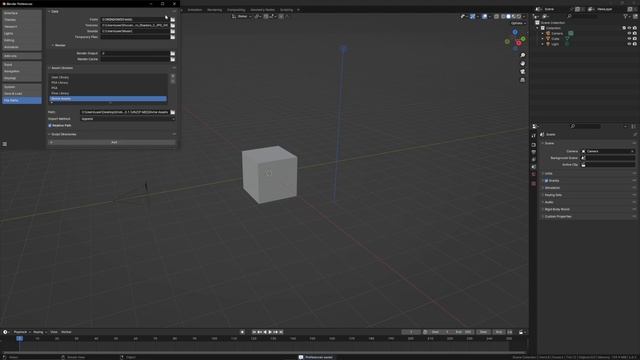Screen dimensions: 640x360
Task: Open the Playback menu in timeline
Action: click(x=22, y=332)
